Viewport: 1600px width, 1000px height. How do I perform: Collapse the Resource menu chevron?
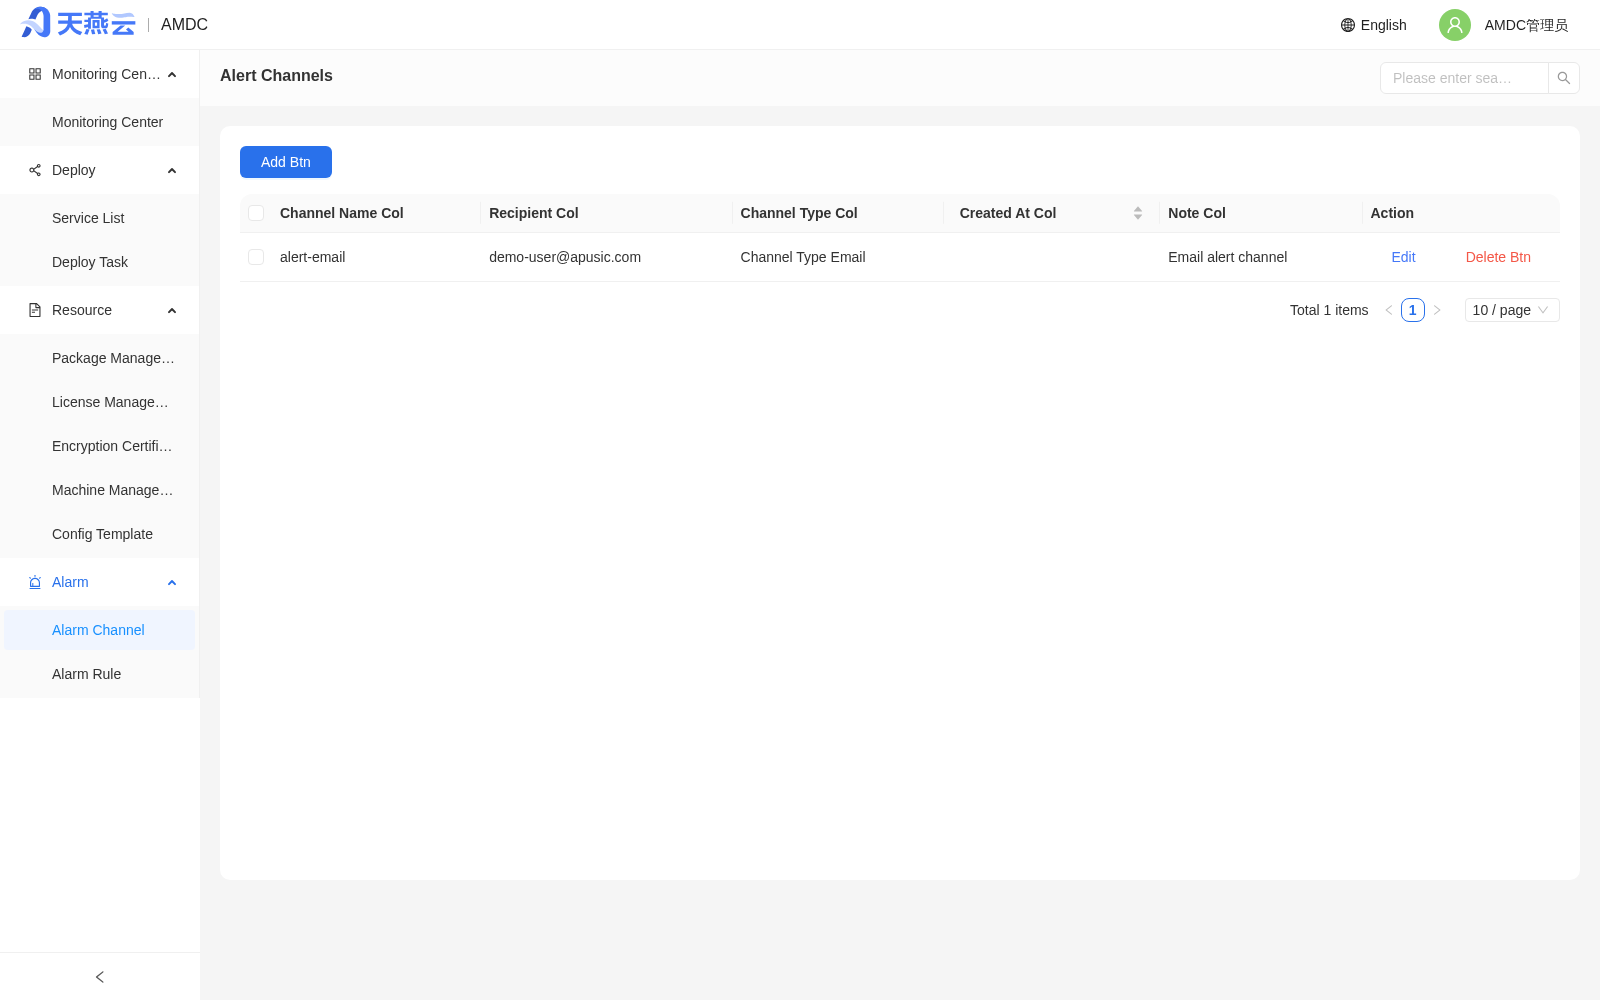click(172, 310)
